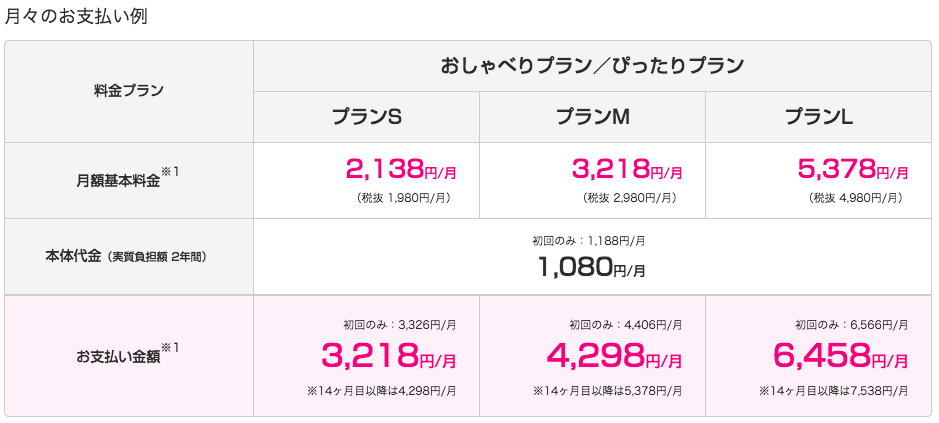Screen dimensions: 939x423
Task: Select the プランS column header
Action: click(366, 117)
